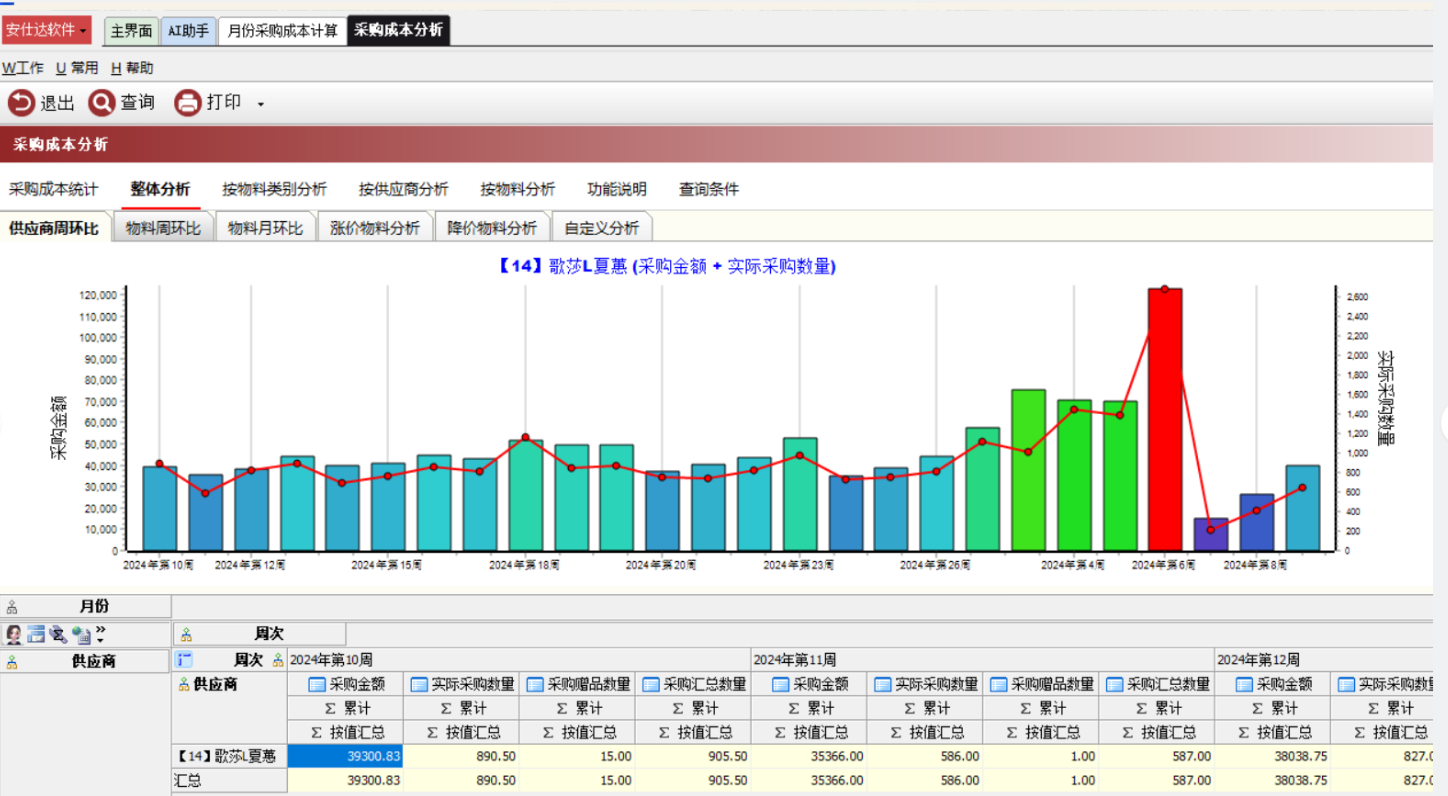
Task: Click the globe icon in pivot toolbar
Action: (81, 635)
